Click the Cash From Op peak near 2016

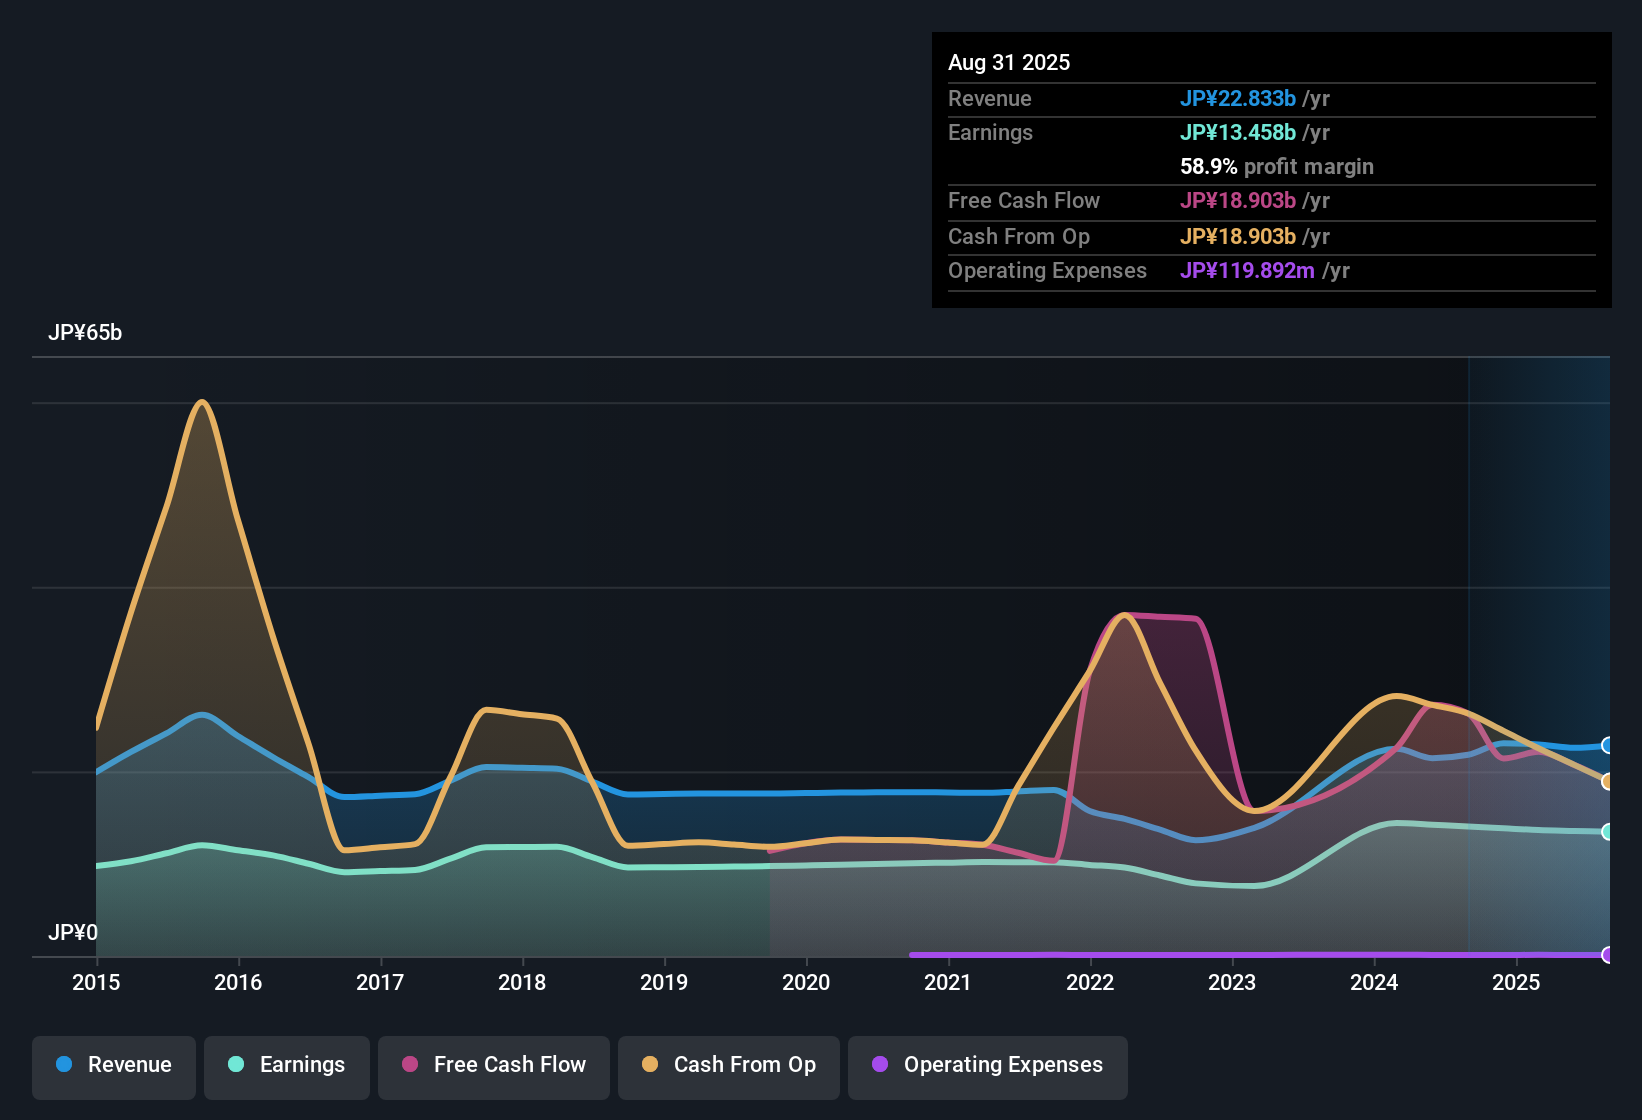[x=203, y=403]
